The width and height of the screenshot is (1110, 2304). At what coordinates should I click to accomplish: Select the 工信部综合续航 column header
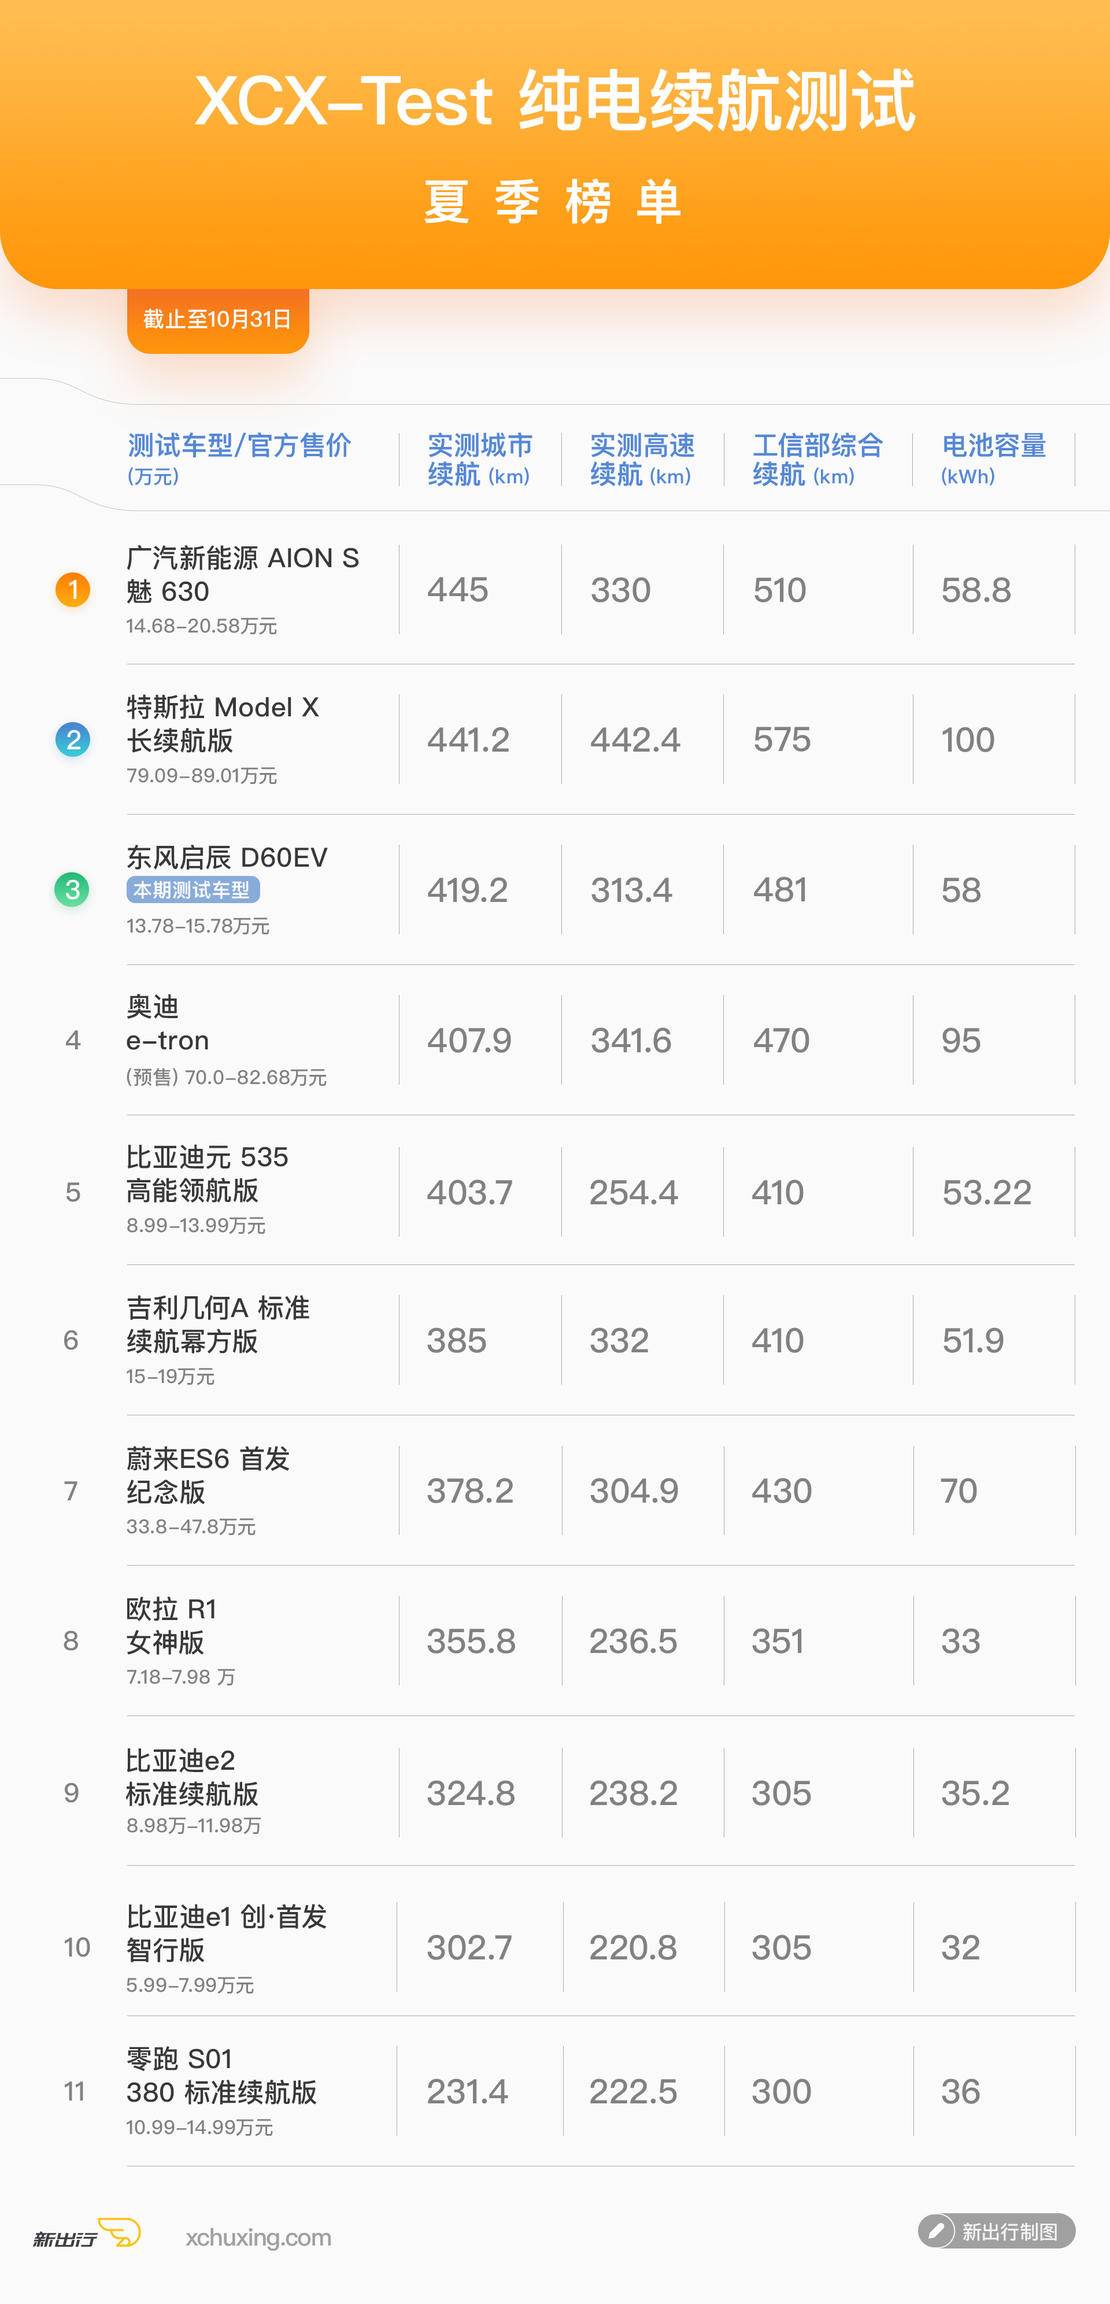pyautogui.click(x=817, y=459)
